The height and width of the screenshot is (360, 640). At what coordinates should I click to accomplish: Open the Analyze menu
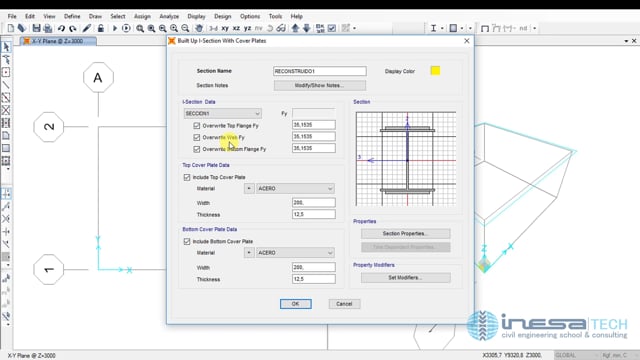pos(169,16)
